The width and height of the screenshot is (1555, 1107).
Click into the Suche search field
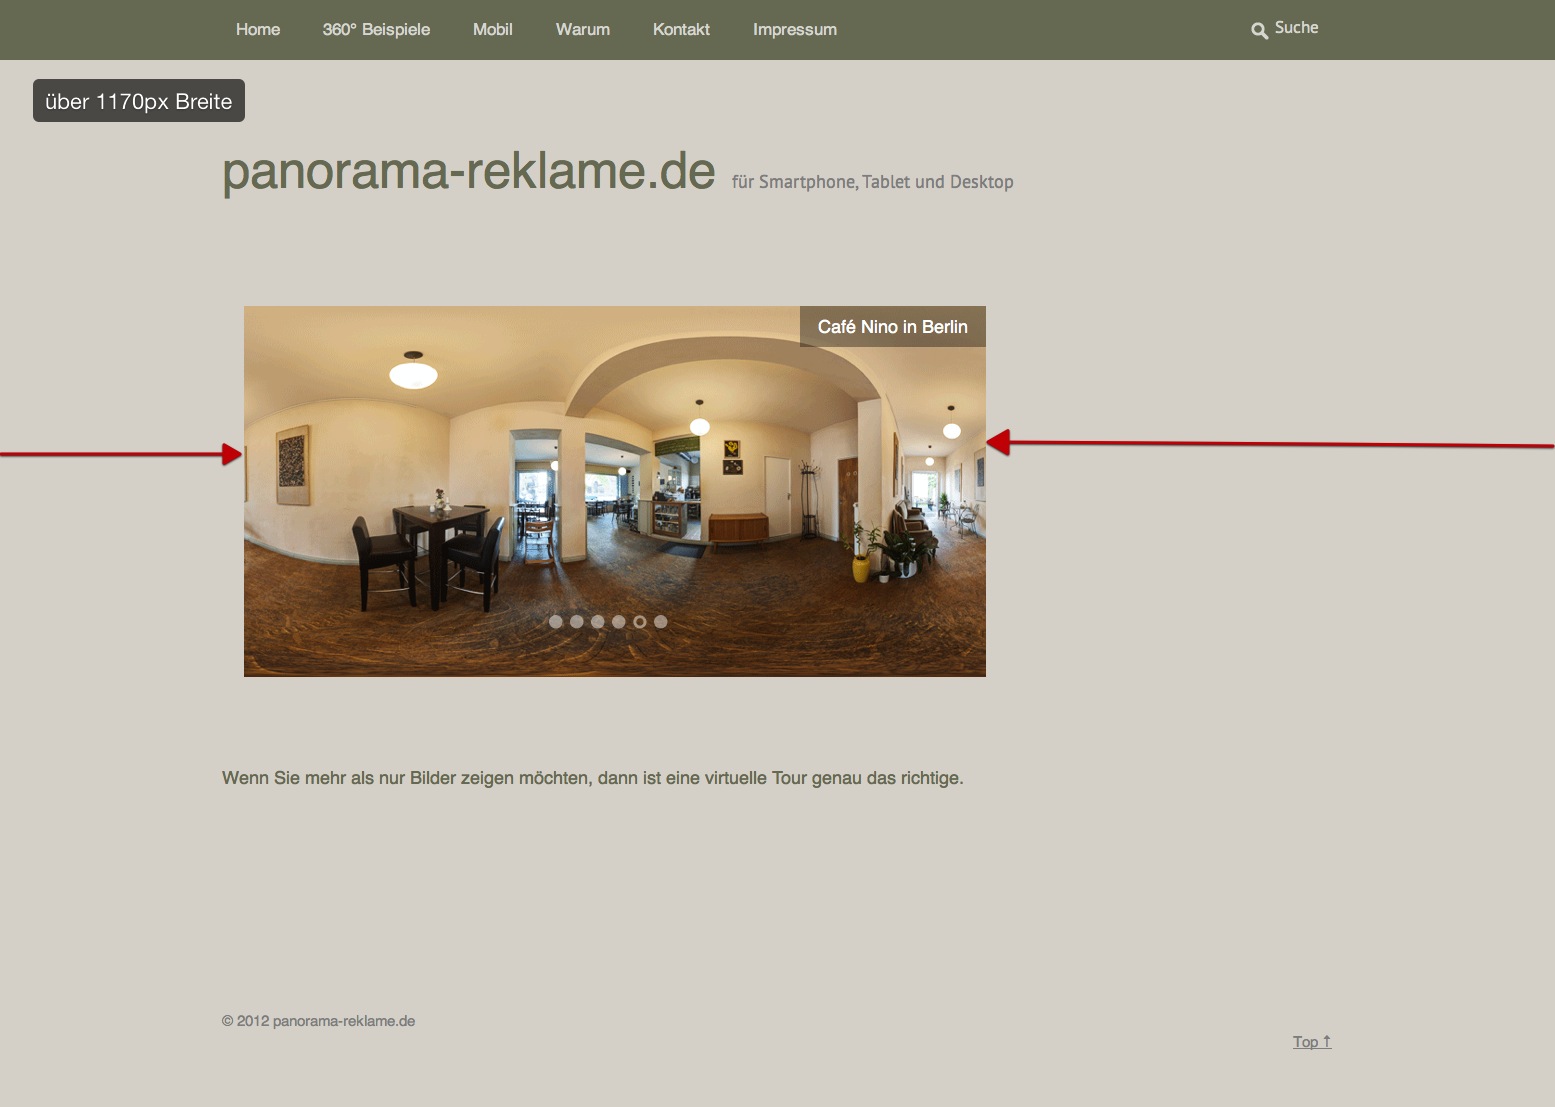click(1297, 28)
